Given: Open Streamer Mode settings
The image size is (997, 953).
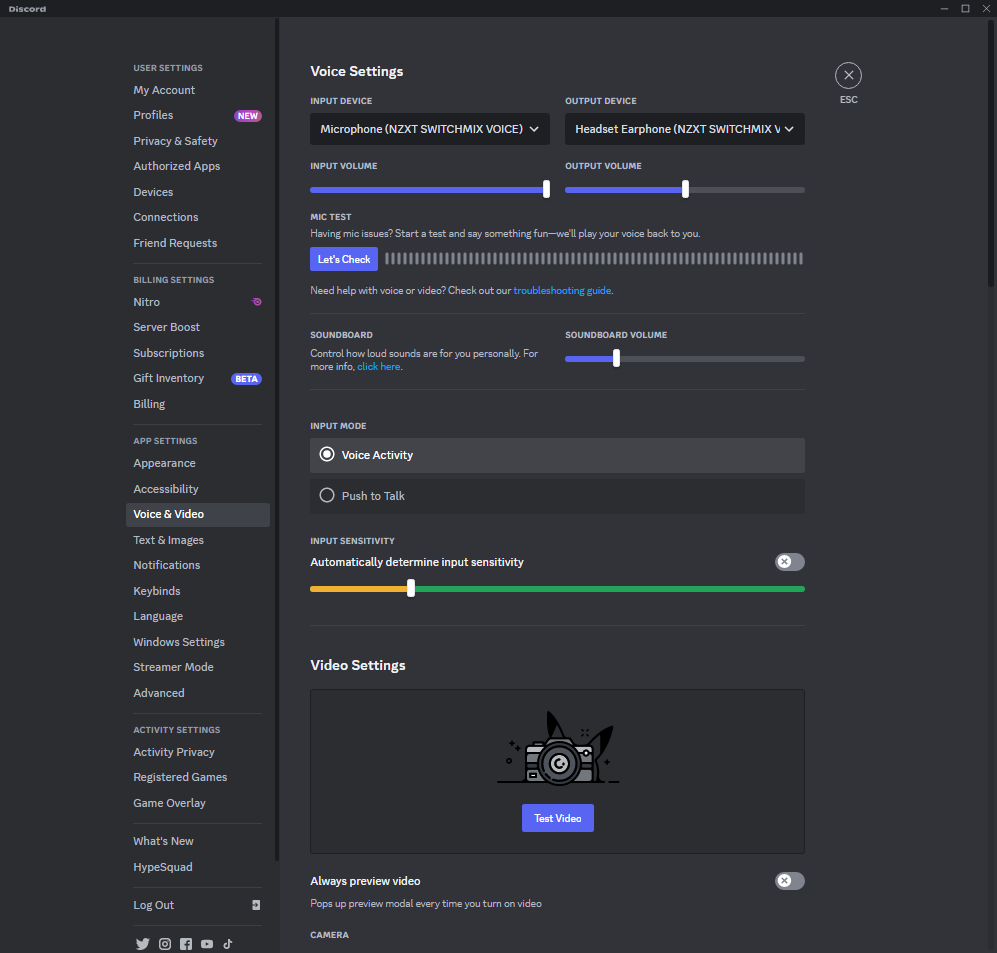Looking at the screenshot, I should pos(198,667).
